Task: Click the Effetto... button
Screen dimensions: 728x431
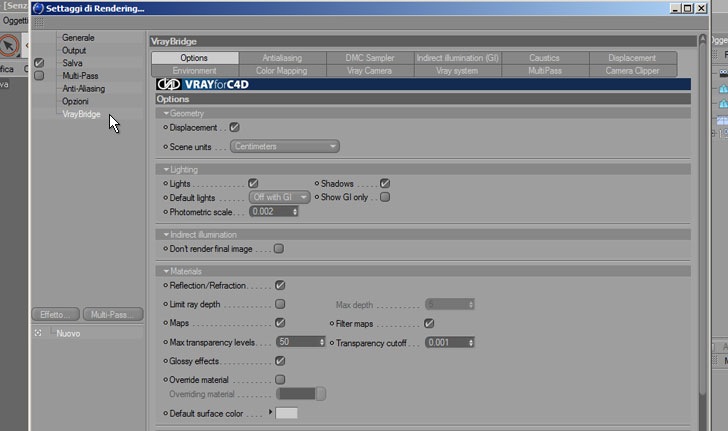Action: click(x=55, y=314)
